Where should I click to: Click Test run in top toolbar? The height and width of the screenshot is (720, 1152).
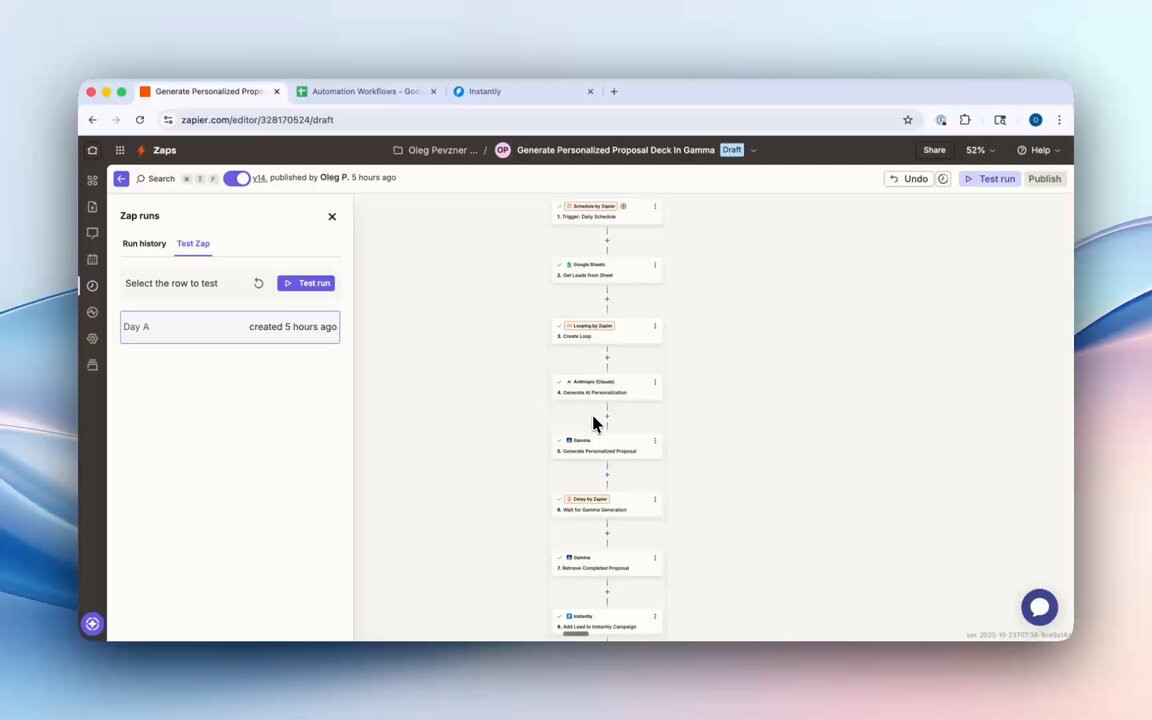coord(990,179)
